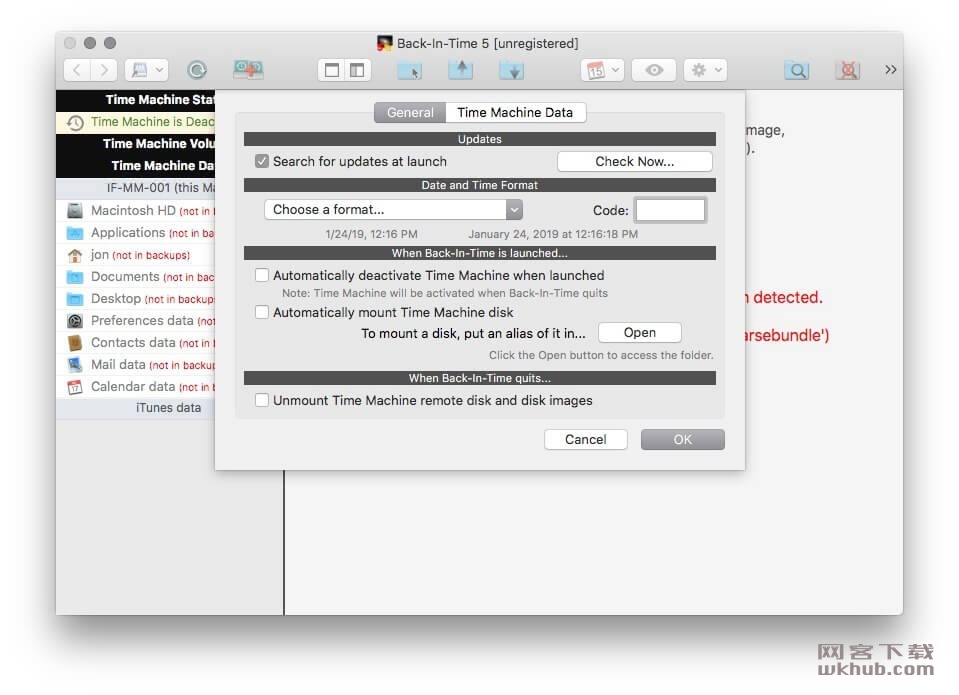Select Time Machine is Deactivated status row
The width and height of the screenshot is (959, 695).
tap(136, 122)
